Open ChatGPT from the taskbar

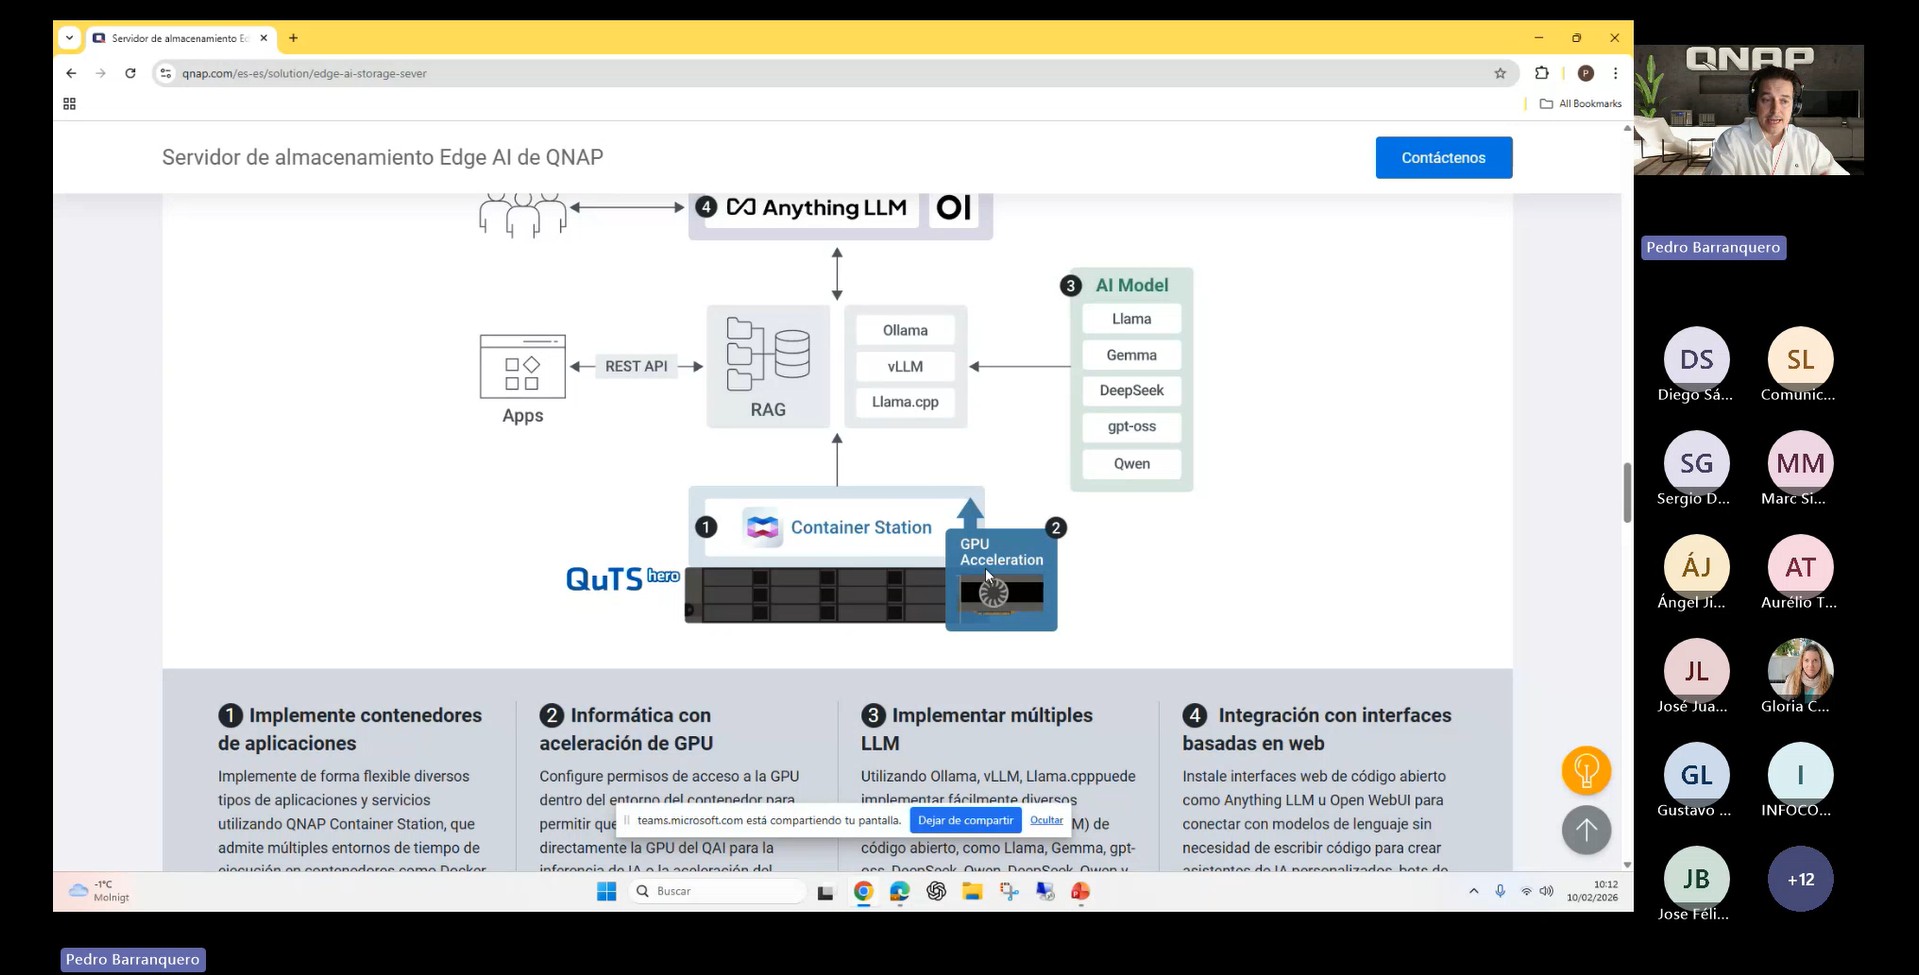(x=936, y=891)
